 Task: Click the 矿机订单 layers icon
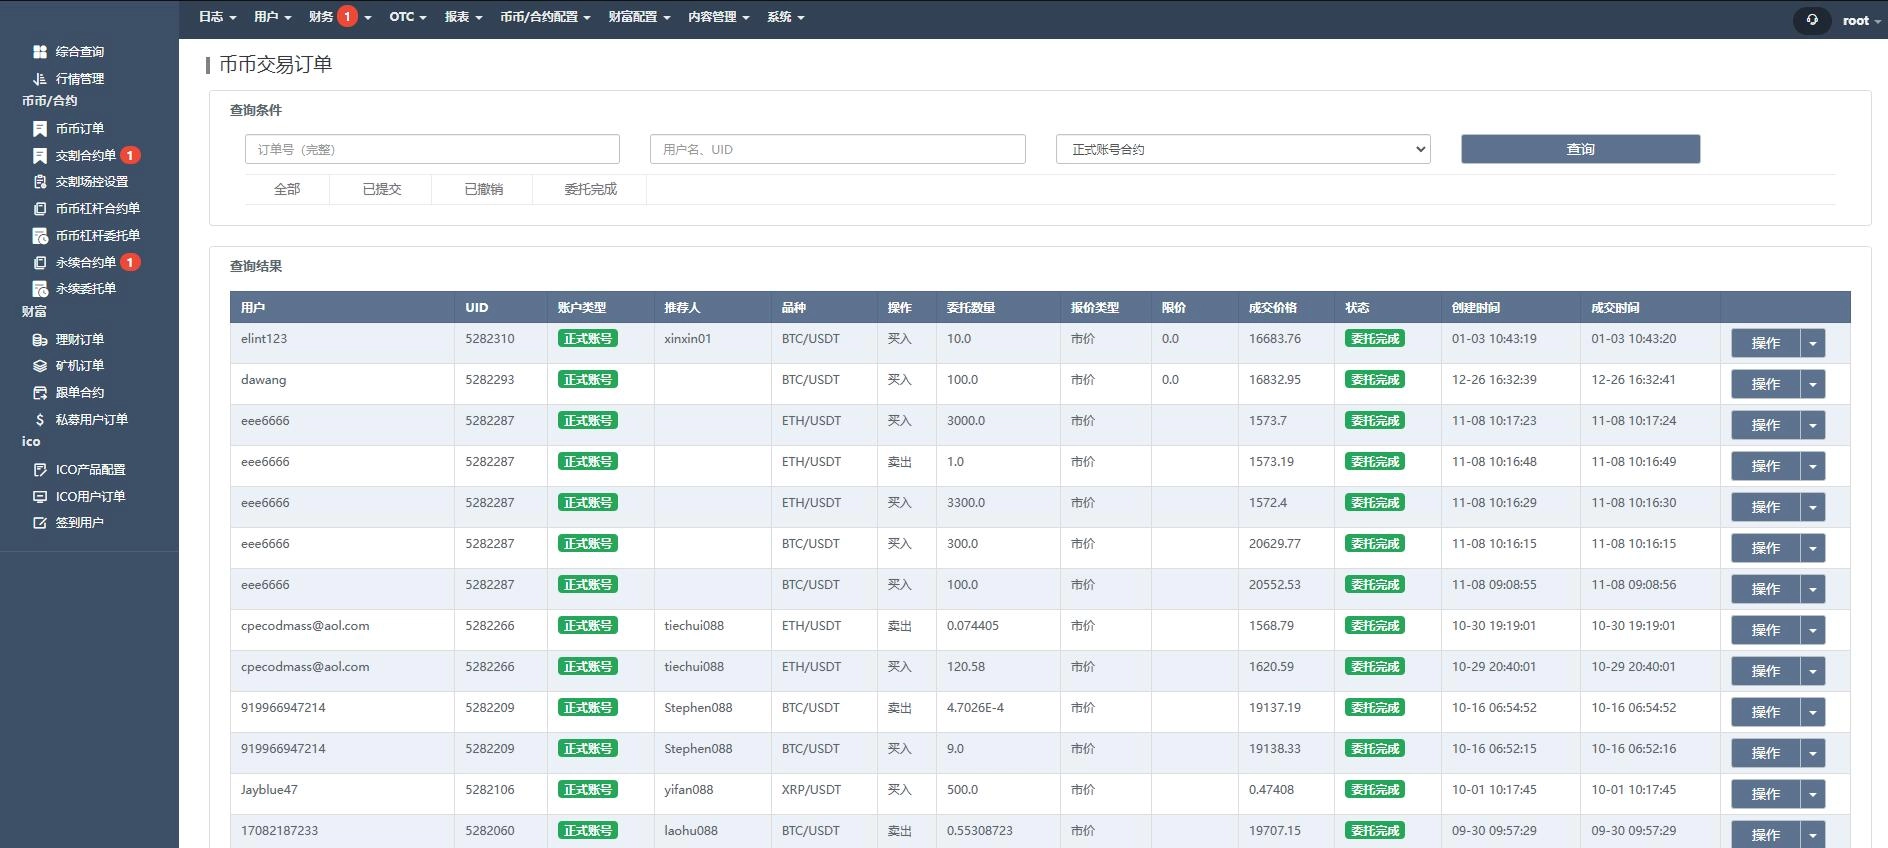40,366
